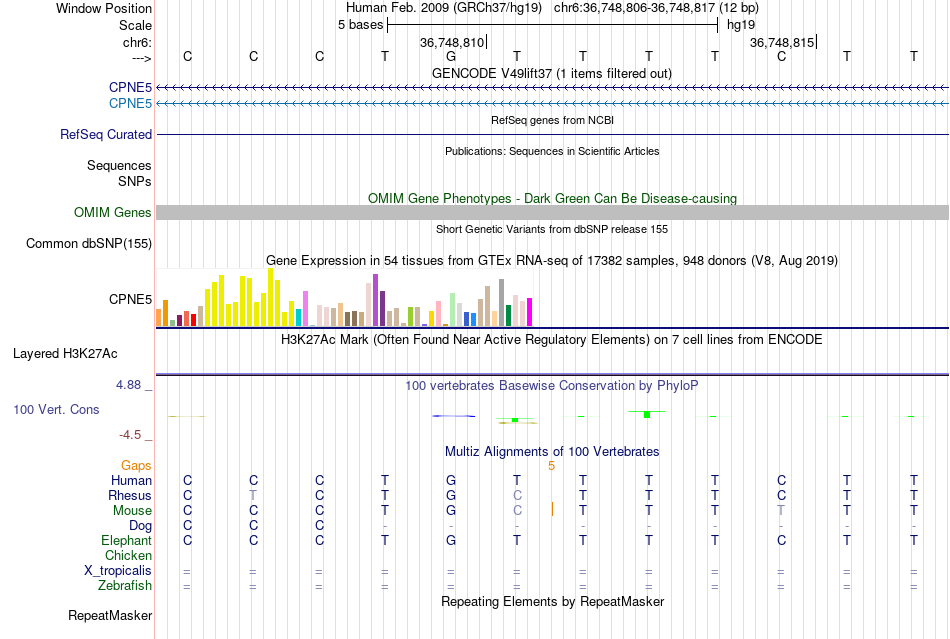The width and height of the screenshot is (950, 639).
Task: Click the CPNE5 label beside the GTEx bar chart
Action: 130,299
